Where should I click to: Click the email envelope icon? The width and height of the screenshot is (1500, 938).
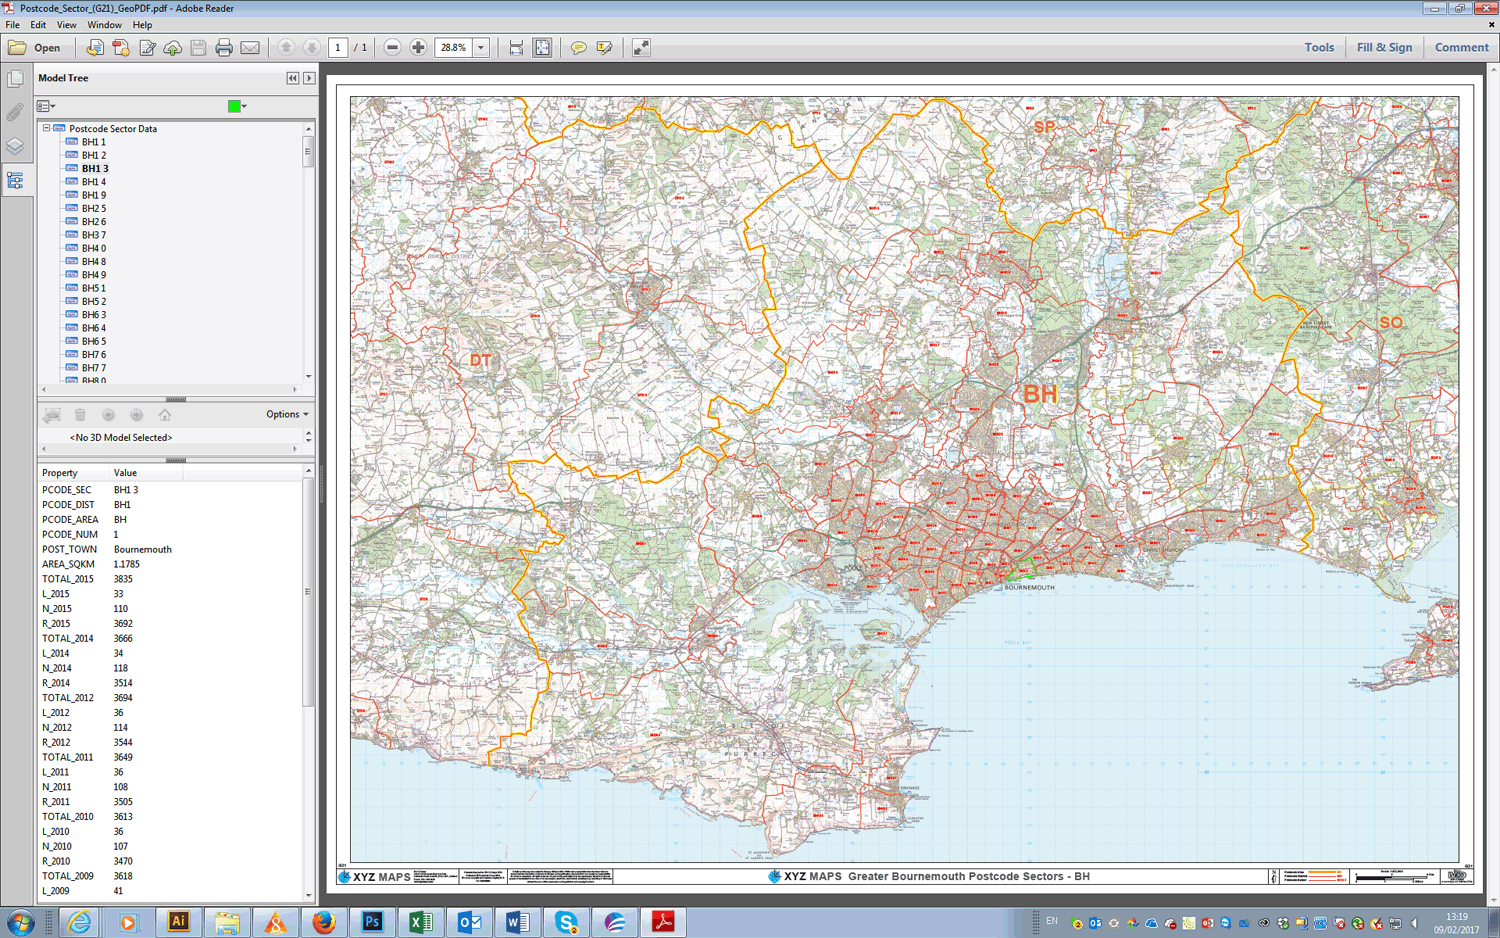pos(250,47)
